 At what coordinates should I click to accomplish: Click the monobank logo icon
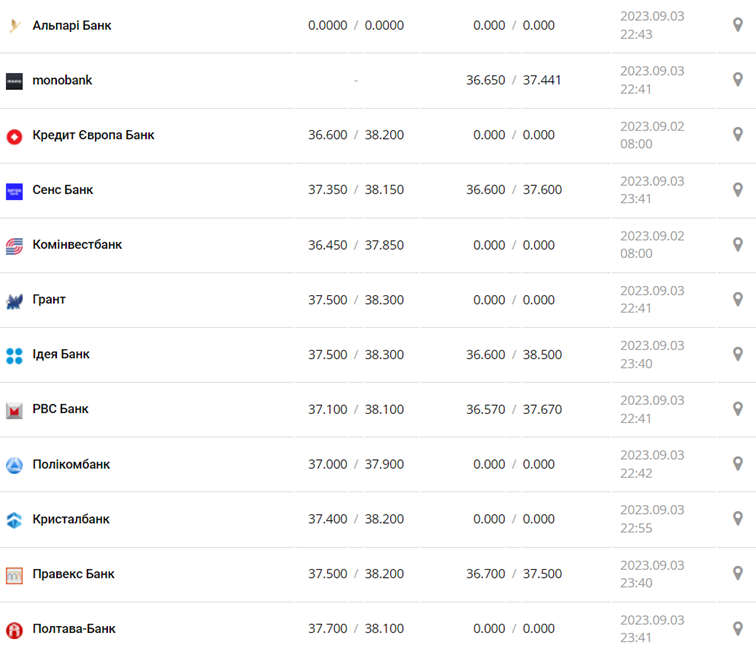[x=14, y=81]
